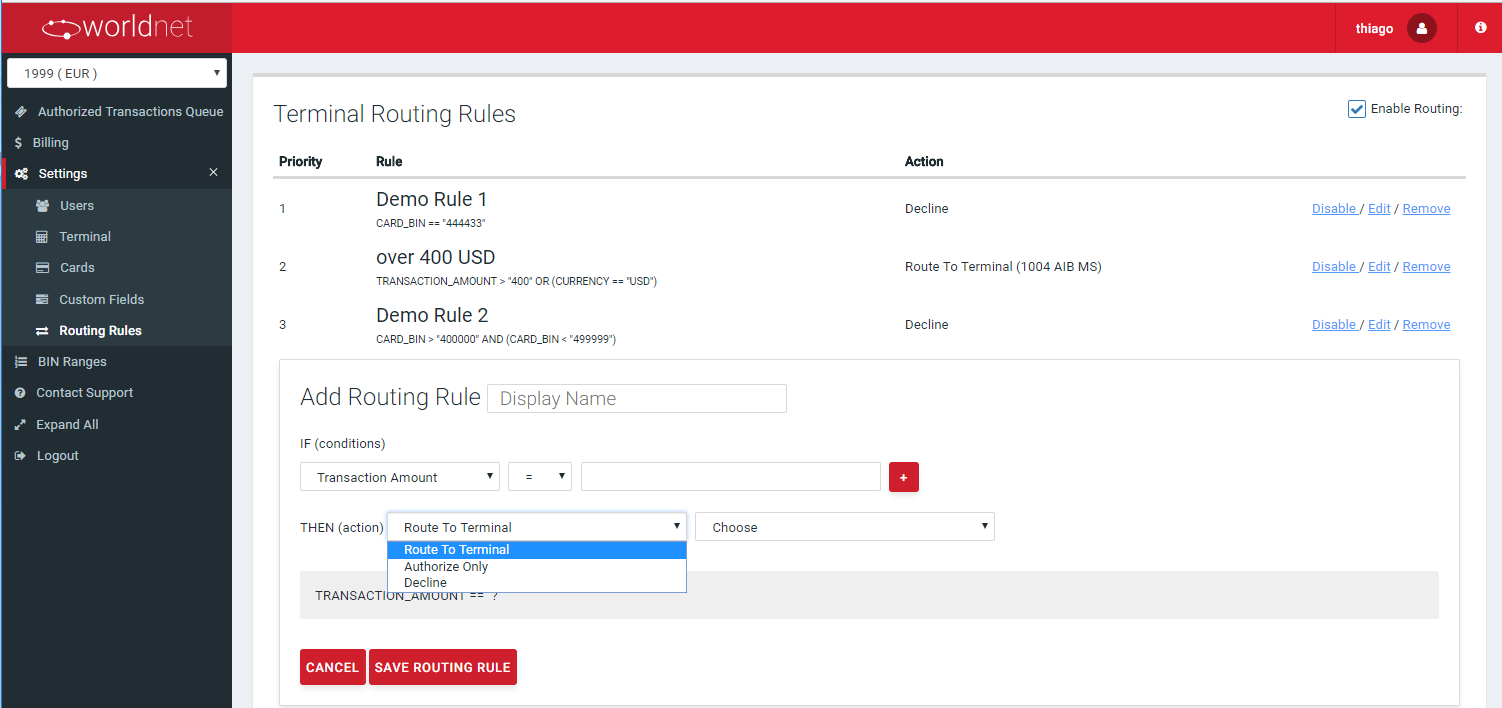Viewport: 1502px width, 708px height.
Task: Click the Billing dollar icon
Action: click(18, 143)
